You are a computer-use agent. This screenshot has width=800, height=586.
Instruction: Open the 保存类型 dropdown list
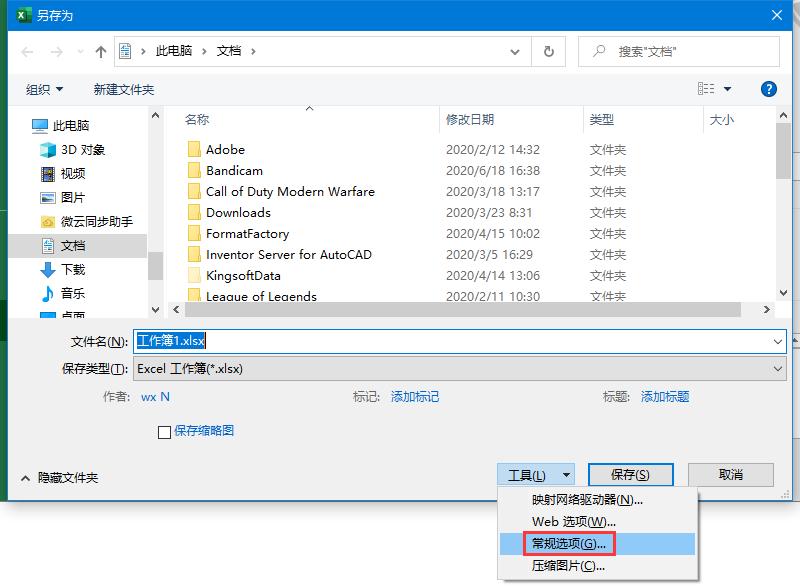click(x=776, y=370)
